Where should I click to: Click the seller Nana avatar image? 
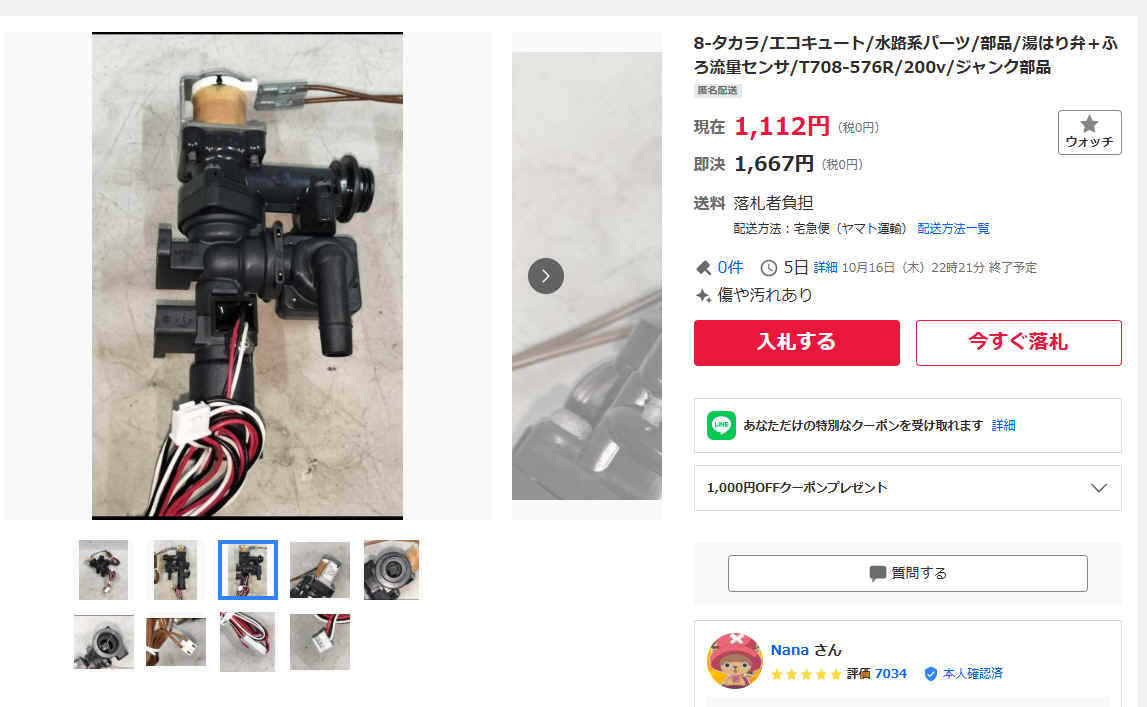click(734, 661)
